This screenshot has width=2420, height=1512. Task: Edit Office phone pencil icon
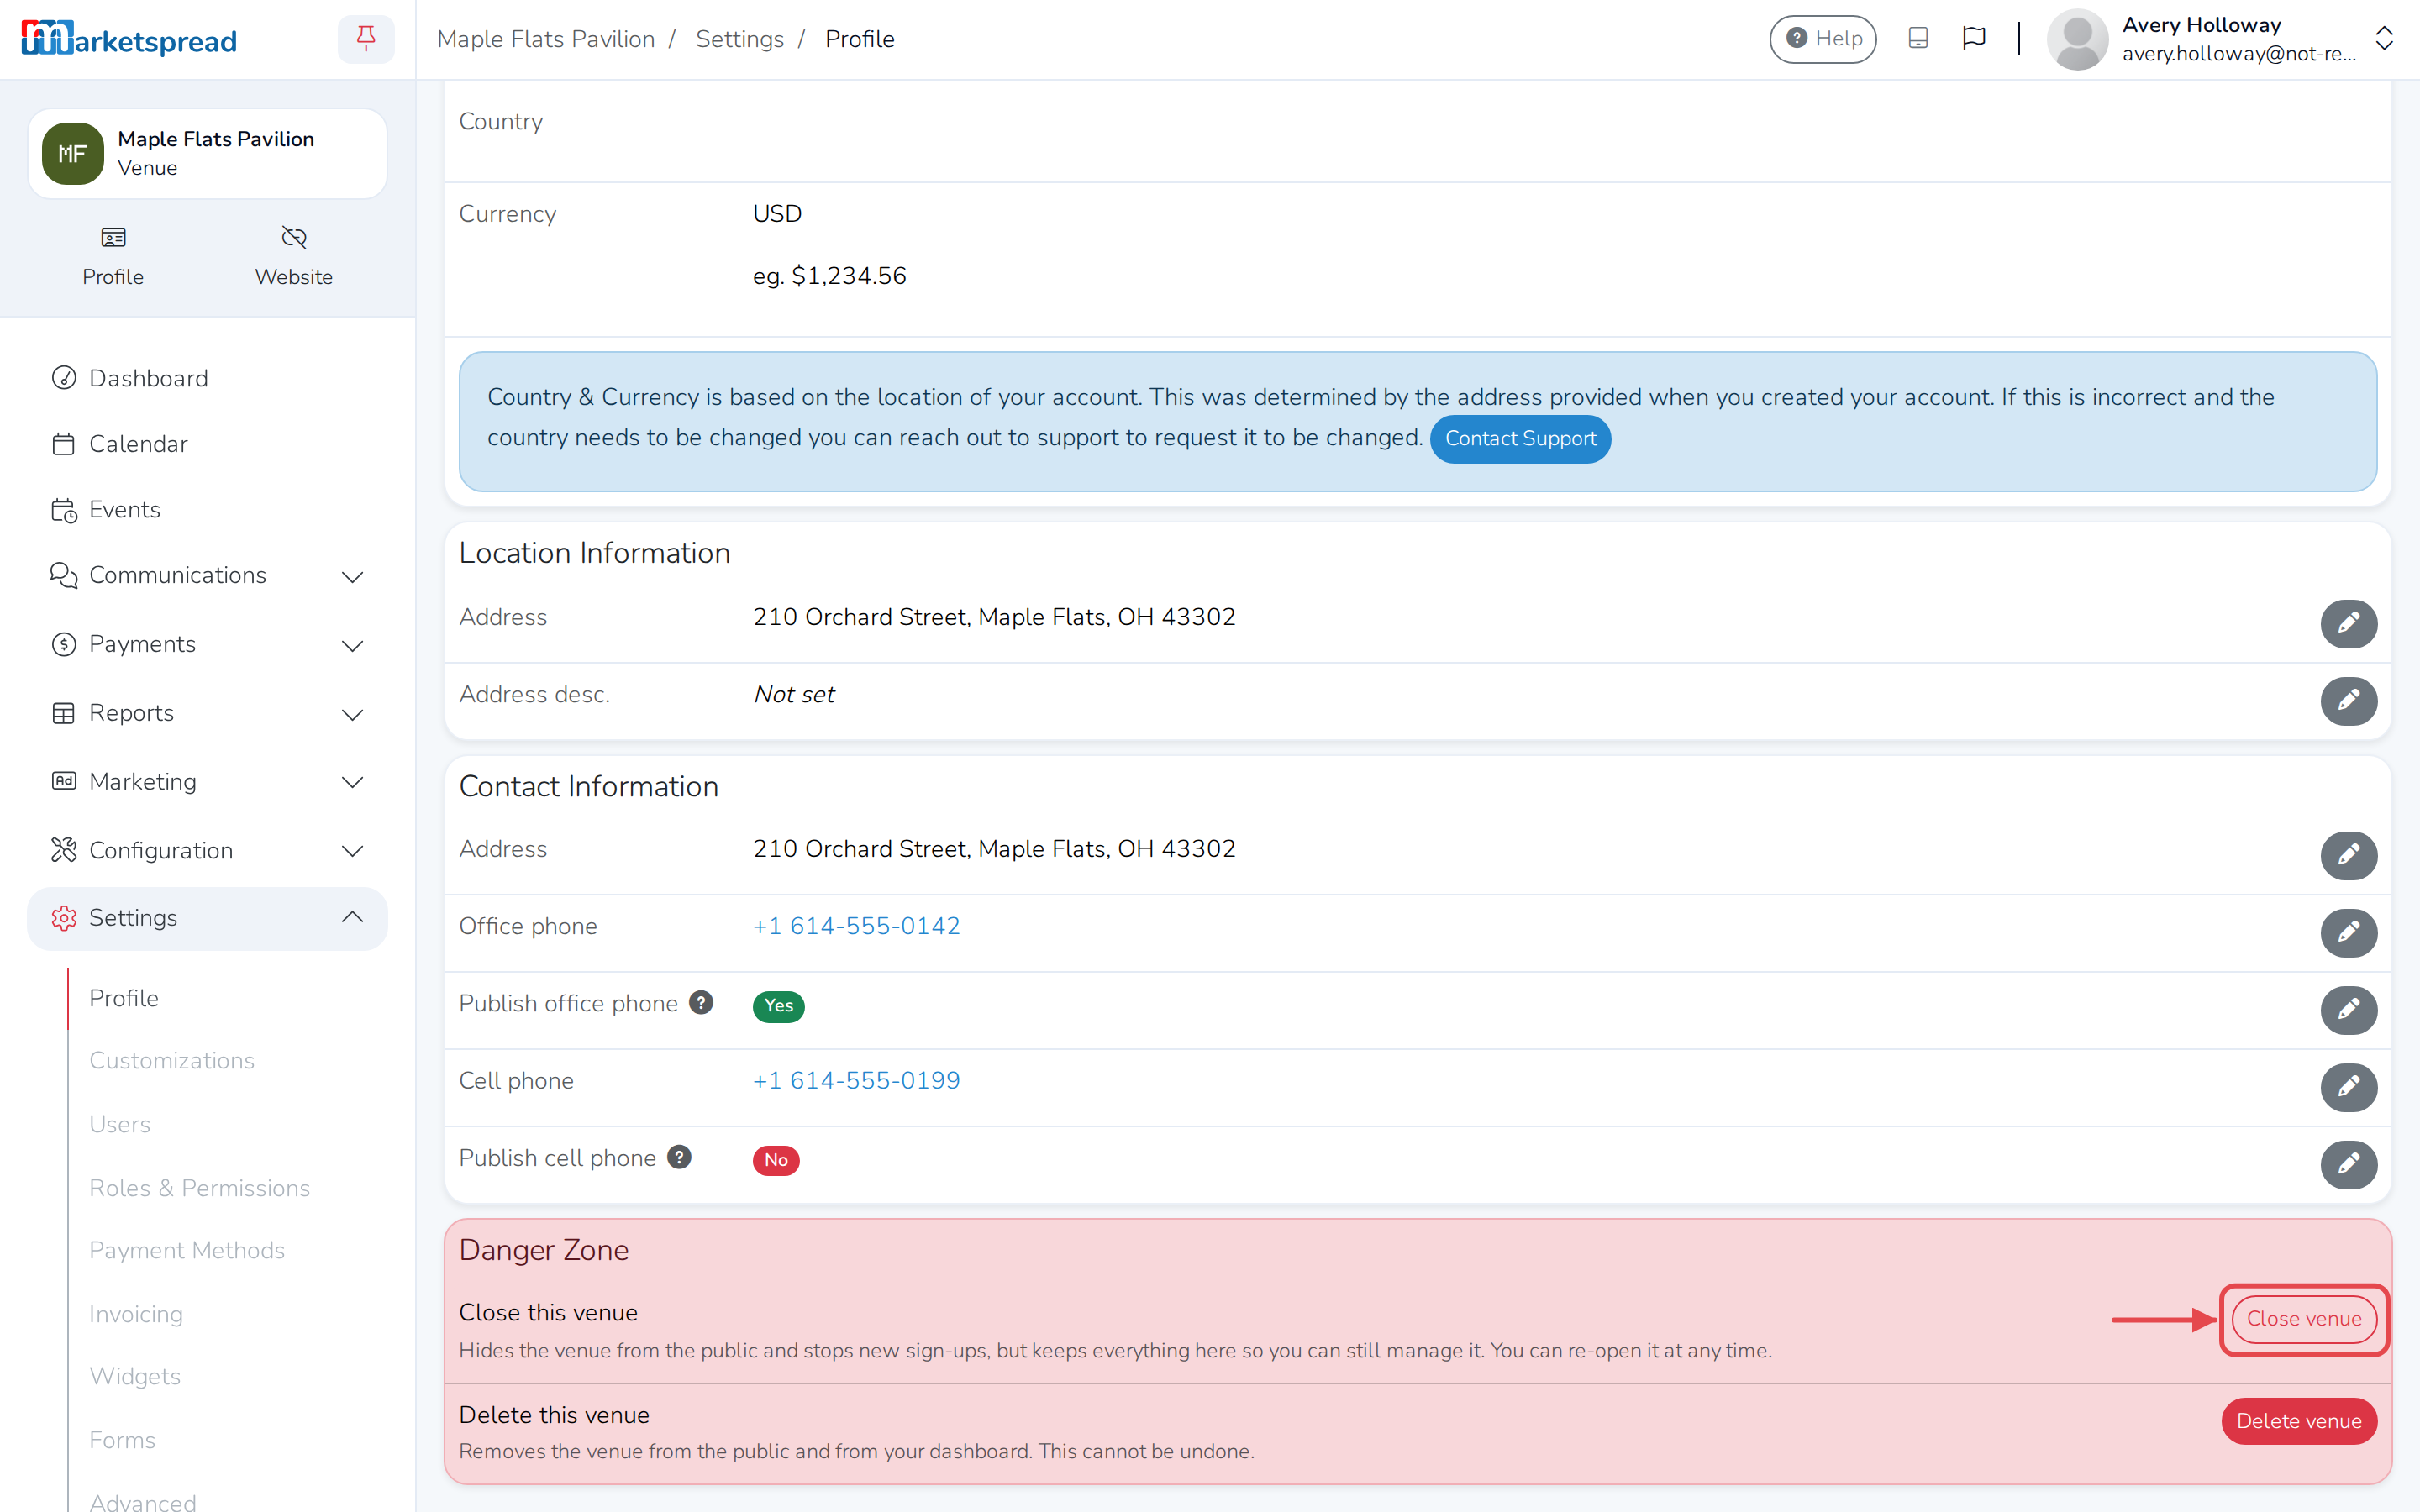pyautogui.click(x=2348, y=933)
